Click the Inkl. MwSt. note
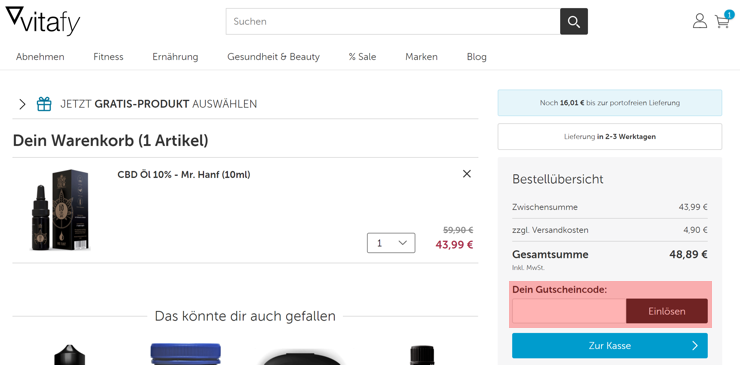This screenshot has height=365, width=740. pyautogui.click(x=528, y=268)
